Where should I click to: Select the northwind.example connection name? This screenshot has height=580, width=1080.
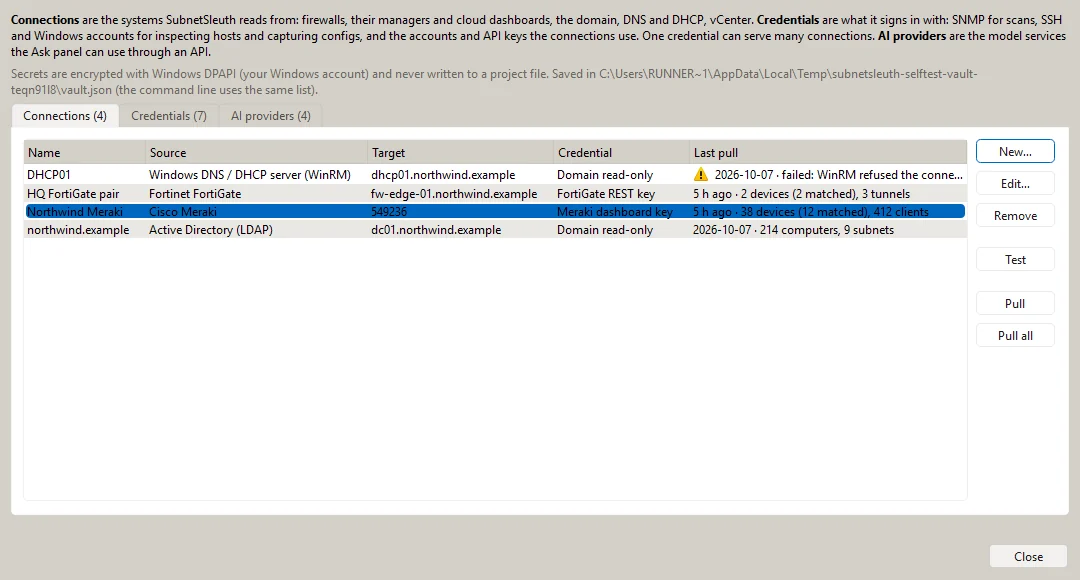click(78, 230)
